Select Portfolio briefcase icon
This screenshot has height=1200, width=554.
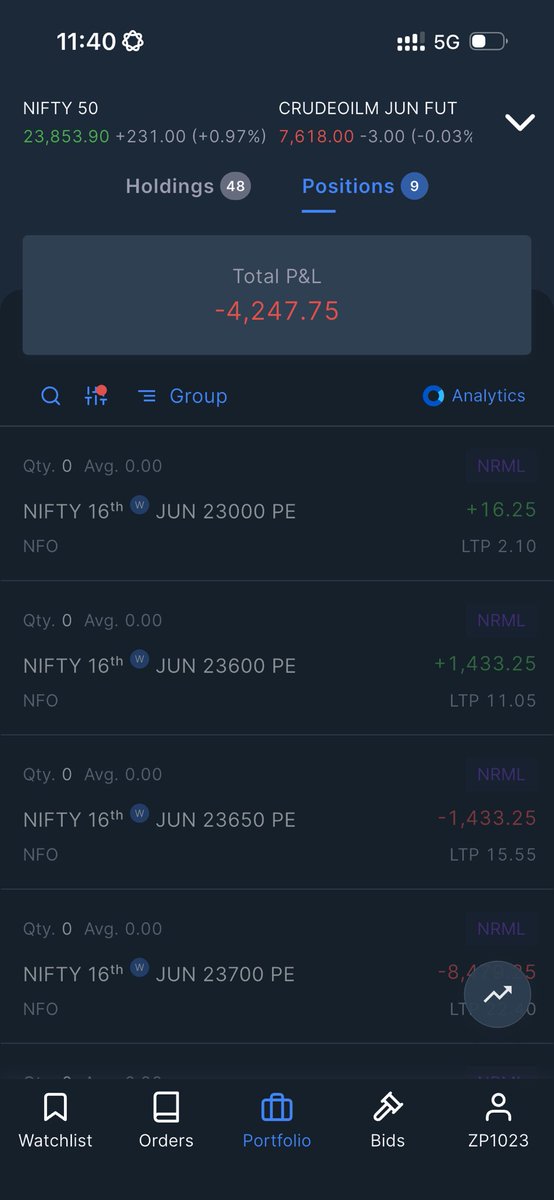coord(277,1108)
